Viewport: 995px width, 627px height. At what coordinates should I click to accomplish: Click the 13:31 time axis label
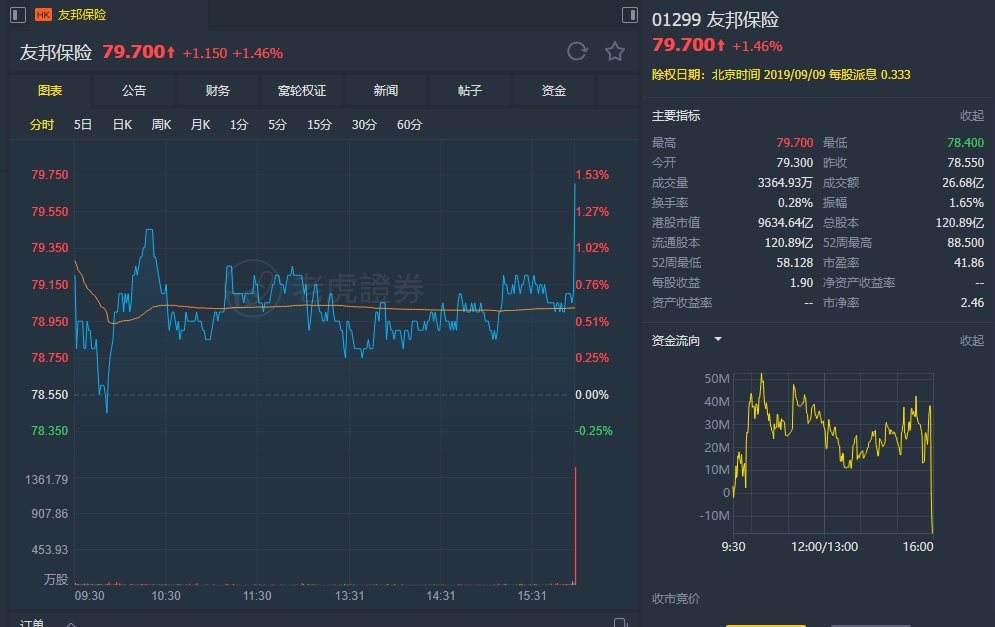point(350,596)
